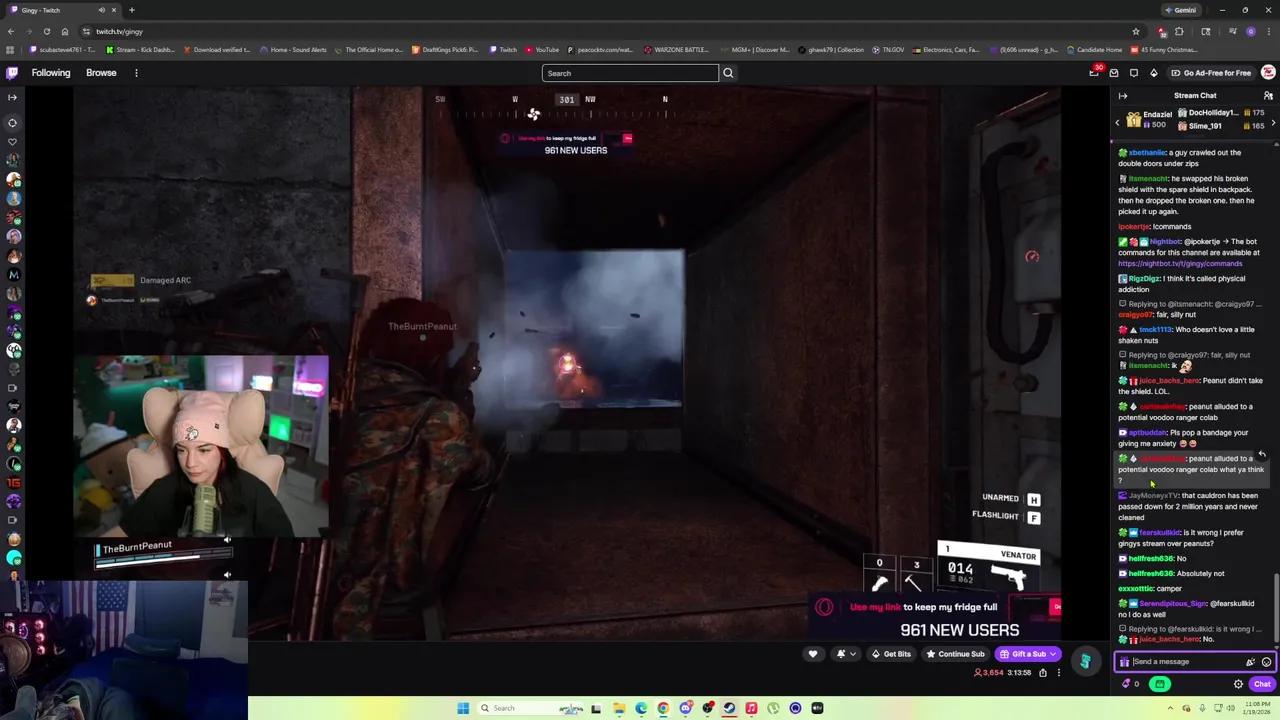Open the Browse page
Image resolution: width=1280 pixels, height=720 pixels.
coord(101,73)
